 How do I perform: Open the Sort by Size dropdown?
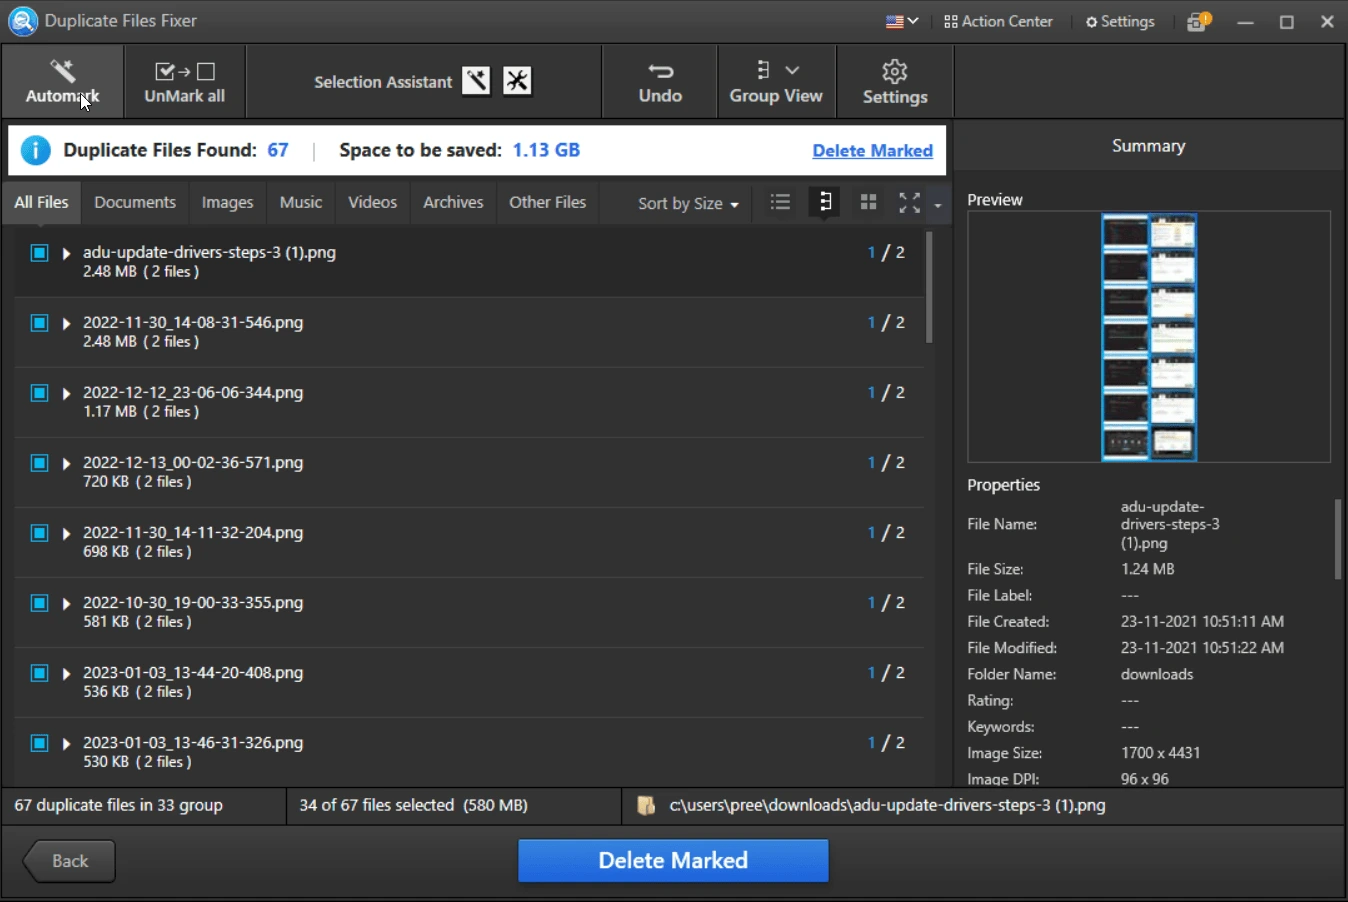(x=688, y=203)
